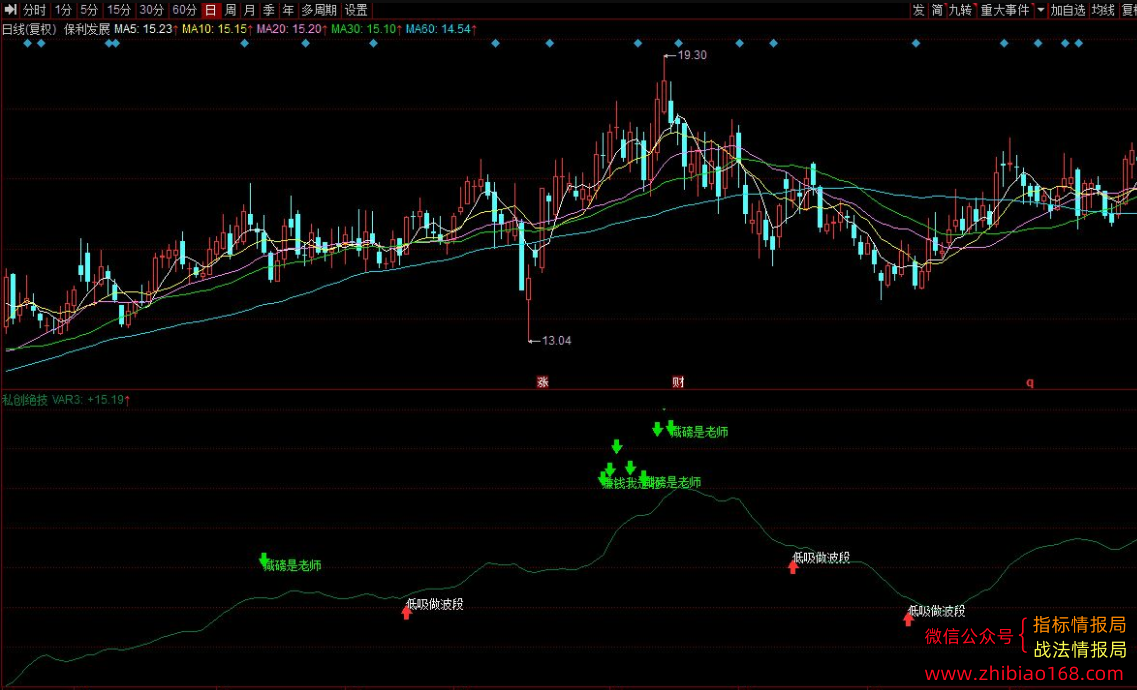Screen dimensions: 1137x690
Task: Toggle the 简 simplified view button
Action: [938, 10]
